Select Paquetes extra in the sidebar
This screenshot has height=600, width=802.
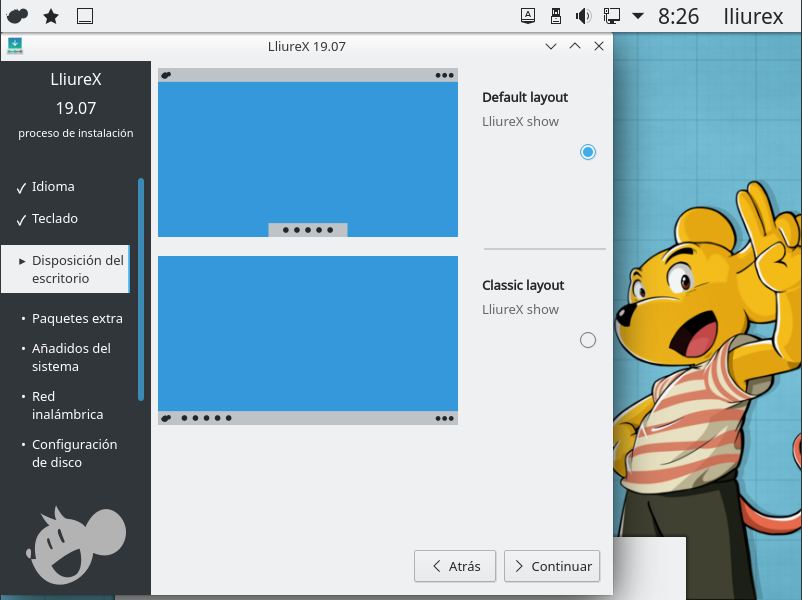(77, 319)
